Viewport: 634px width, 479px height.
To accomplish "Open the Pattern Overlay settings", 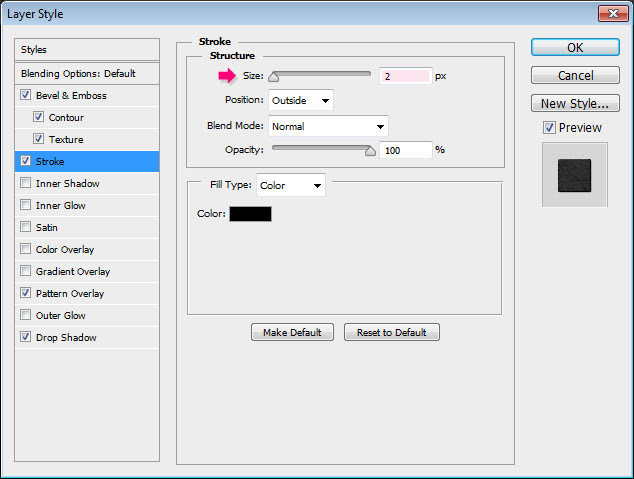I will (x=70, y=294).
